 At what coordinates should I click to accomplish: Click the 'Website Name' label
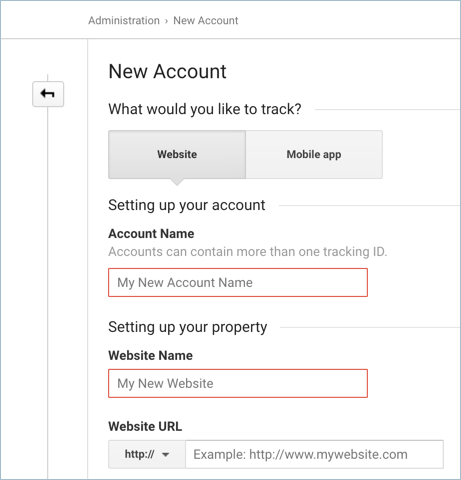click(150, 356)
